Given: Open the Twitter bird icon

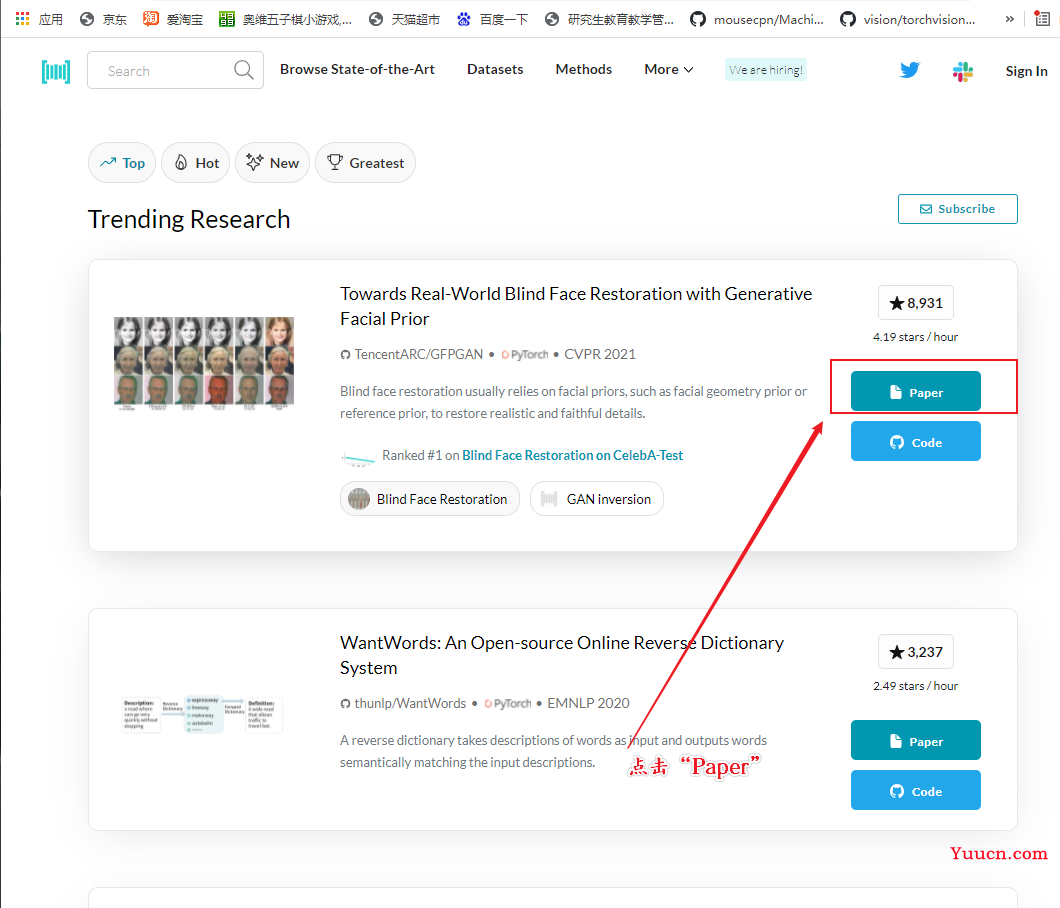Looking at the screenshot, I should click(x=909, y=70).
